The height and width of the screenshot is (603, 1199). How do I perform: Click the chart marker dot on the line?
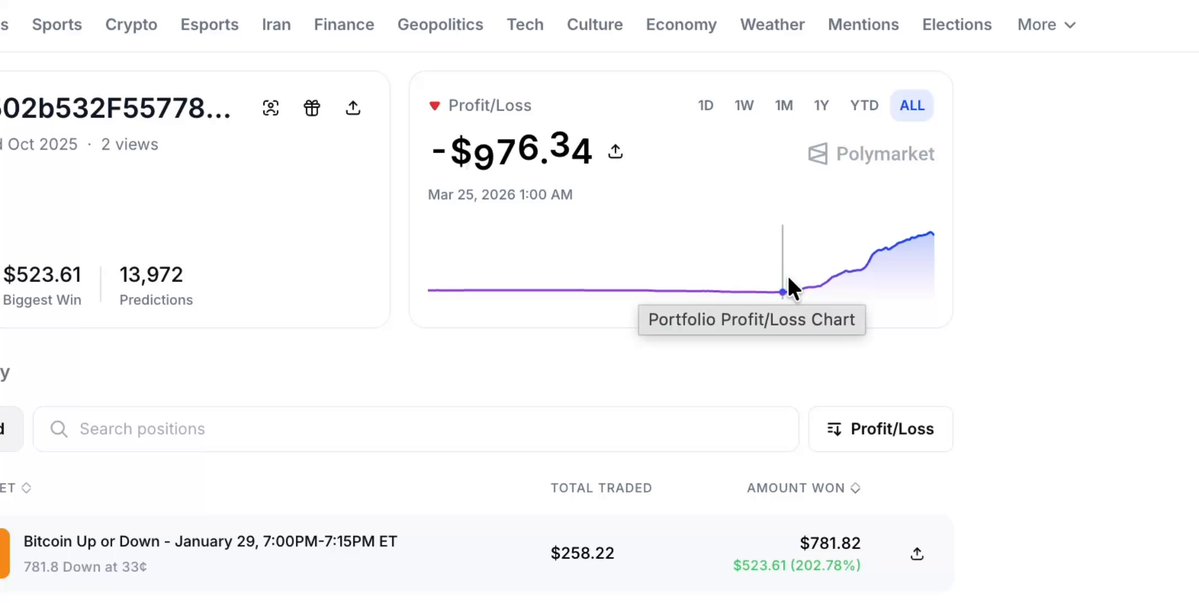coord(782,292)
